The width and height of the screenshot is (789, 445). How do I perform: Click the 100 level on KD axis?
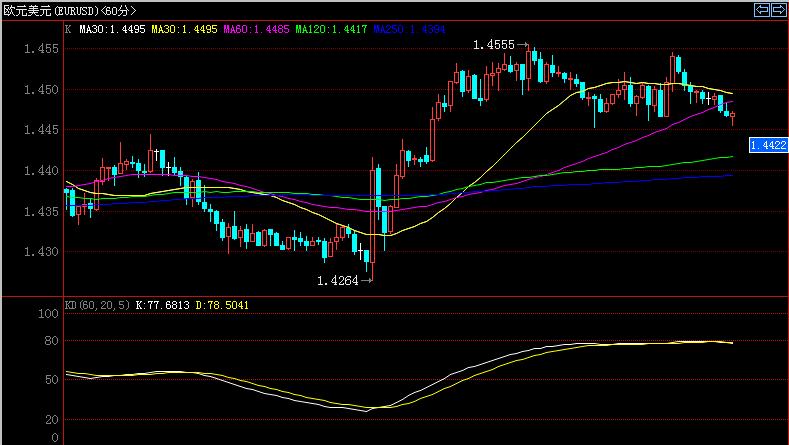(x=48, y=314)
